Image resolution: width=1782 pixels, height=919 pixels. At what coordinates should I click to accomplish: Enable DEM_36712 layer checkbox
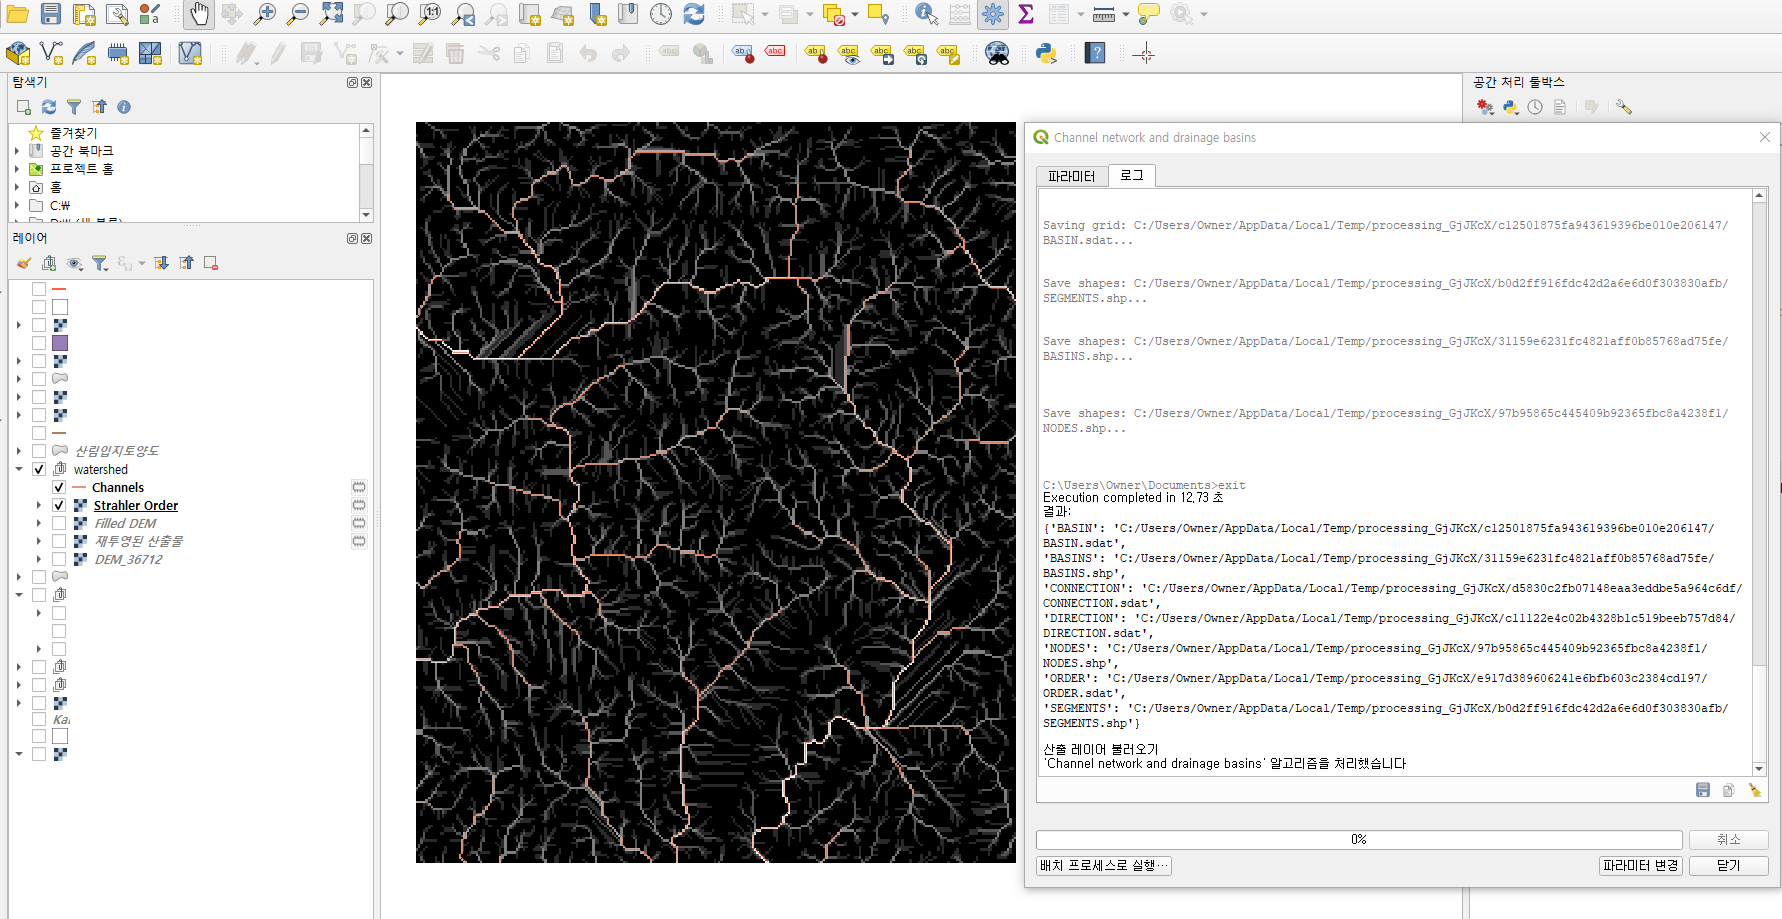point(59,559)
